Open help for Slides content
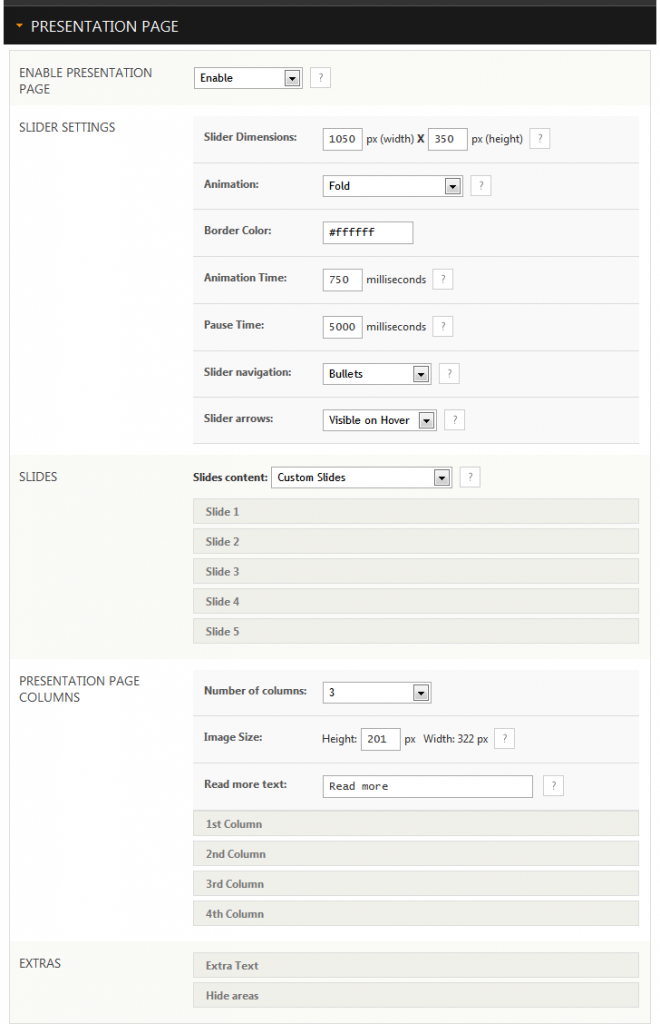Viewport: 660px width, 1024px height. 470,477
